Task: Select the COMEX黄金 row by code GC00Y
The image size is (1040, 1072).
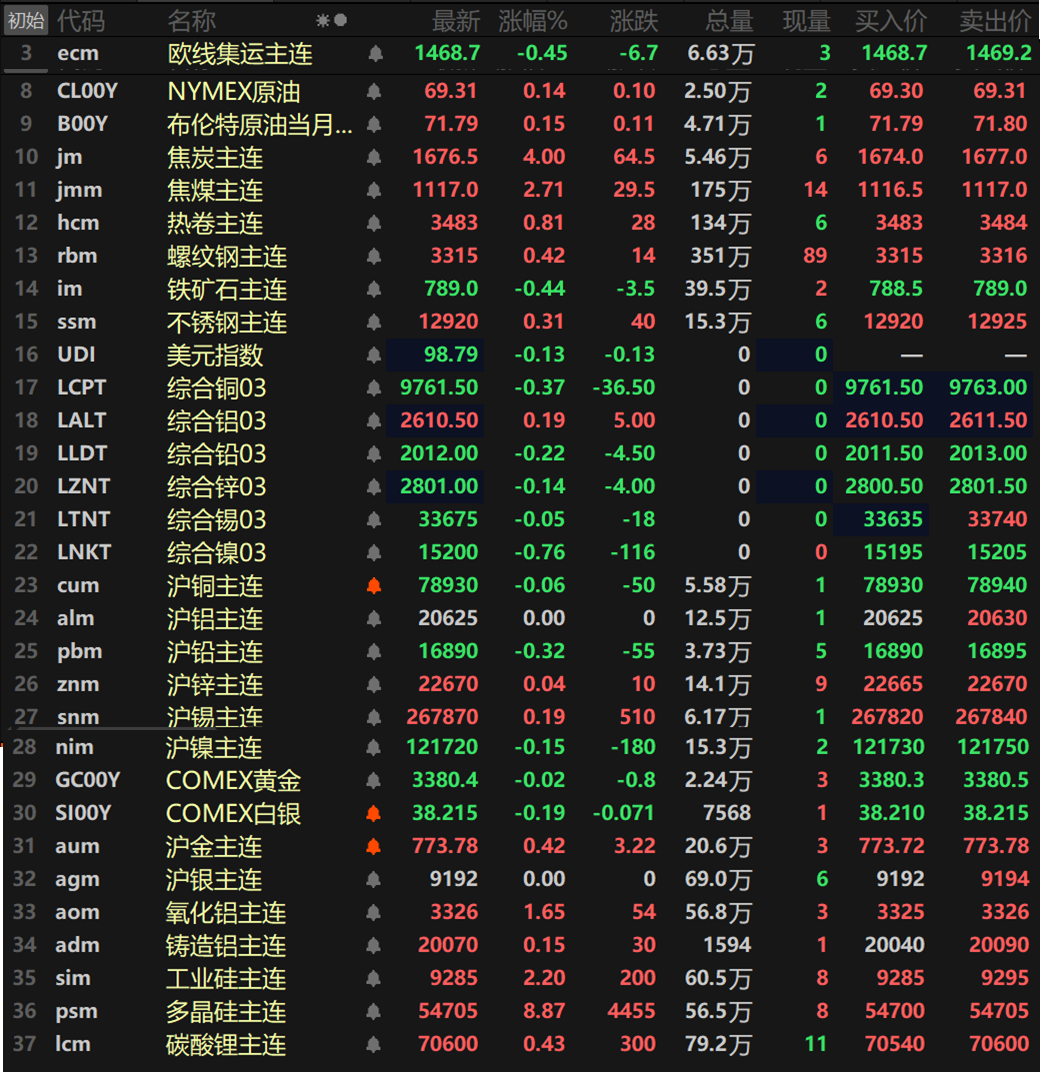Action: coord(88,780)
